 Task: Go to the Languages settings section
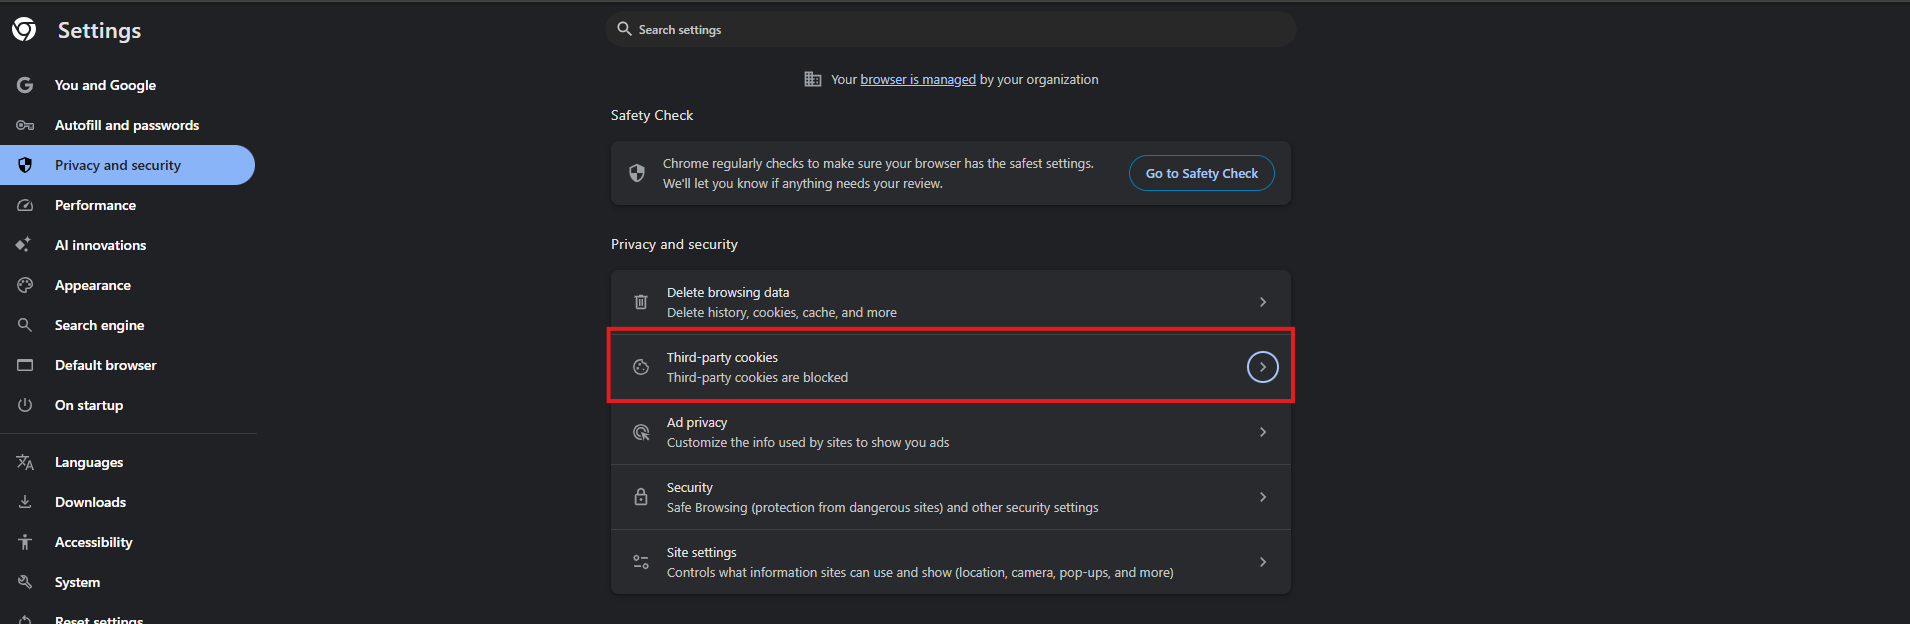(x=89, y=462)
